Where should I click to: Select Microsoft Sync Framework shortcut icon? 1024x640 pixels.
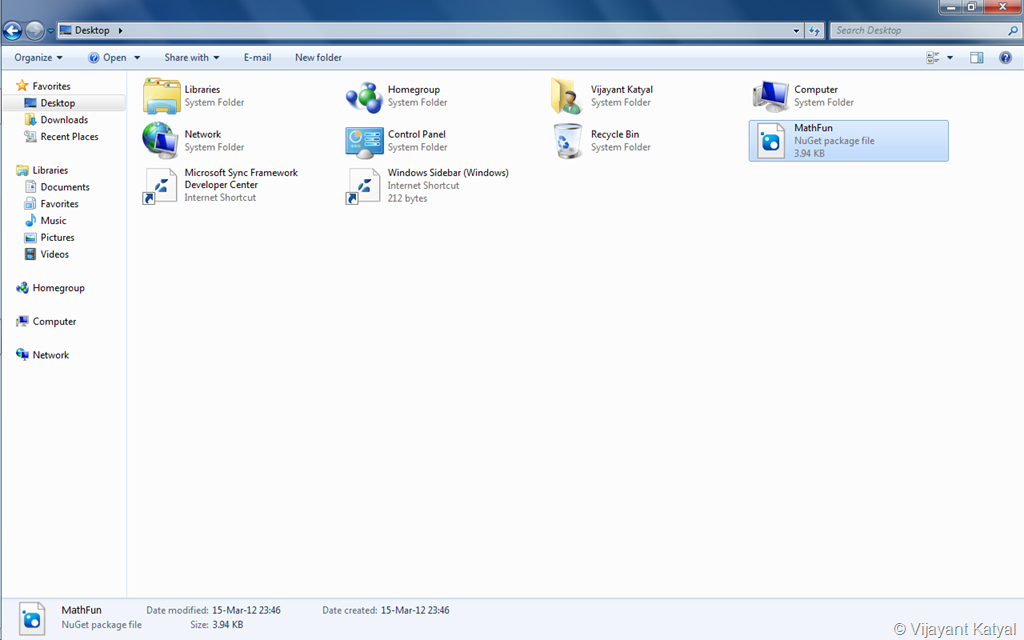click(159, 186)
